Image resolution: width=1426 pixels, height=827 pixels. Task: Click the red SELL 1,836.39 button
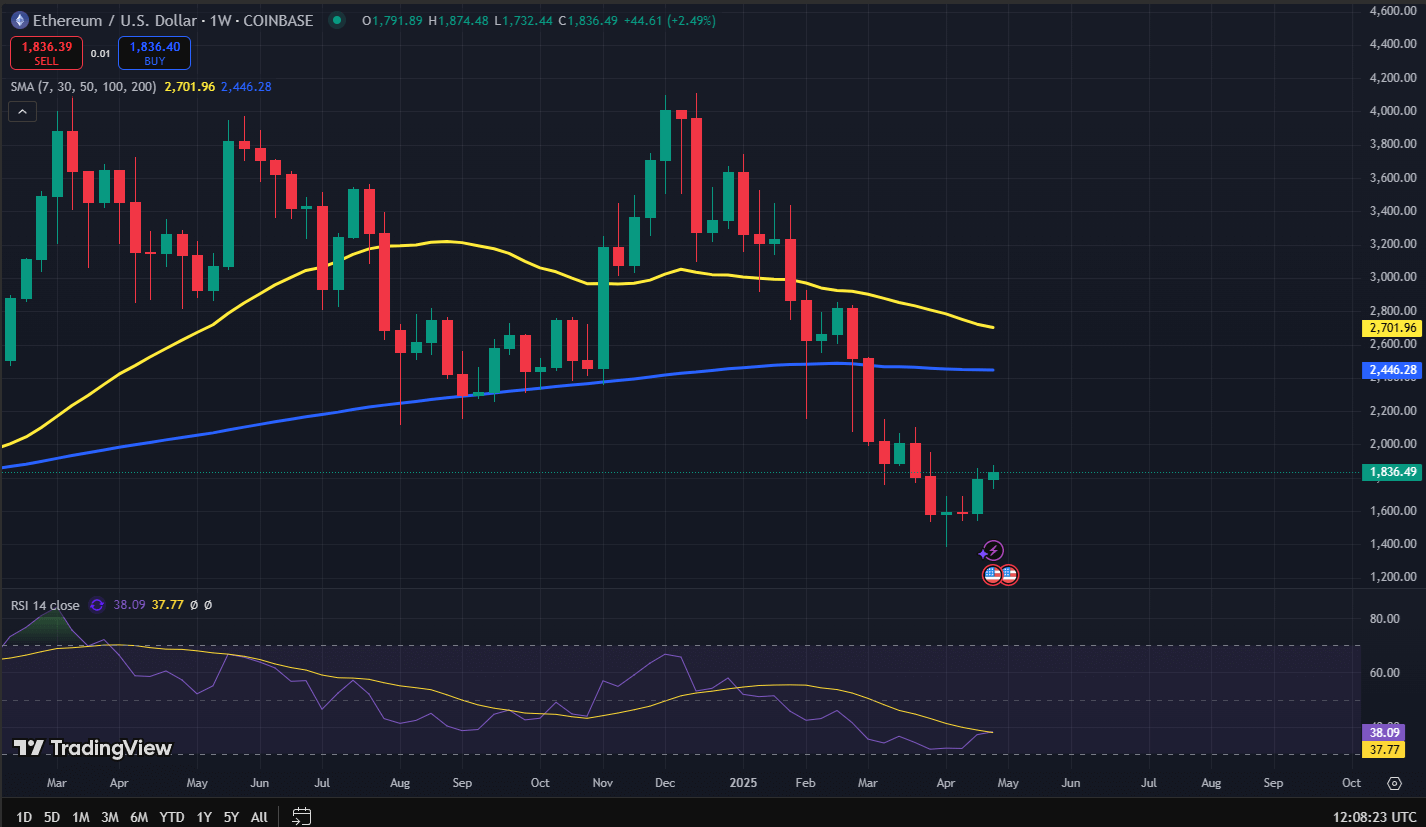46,52
